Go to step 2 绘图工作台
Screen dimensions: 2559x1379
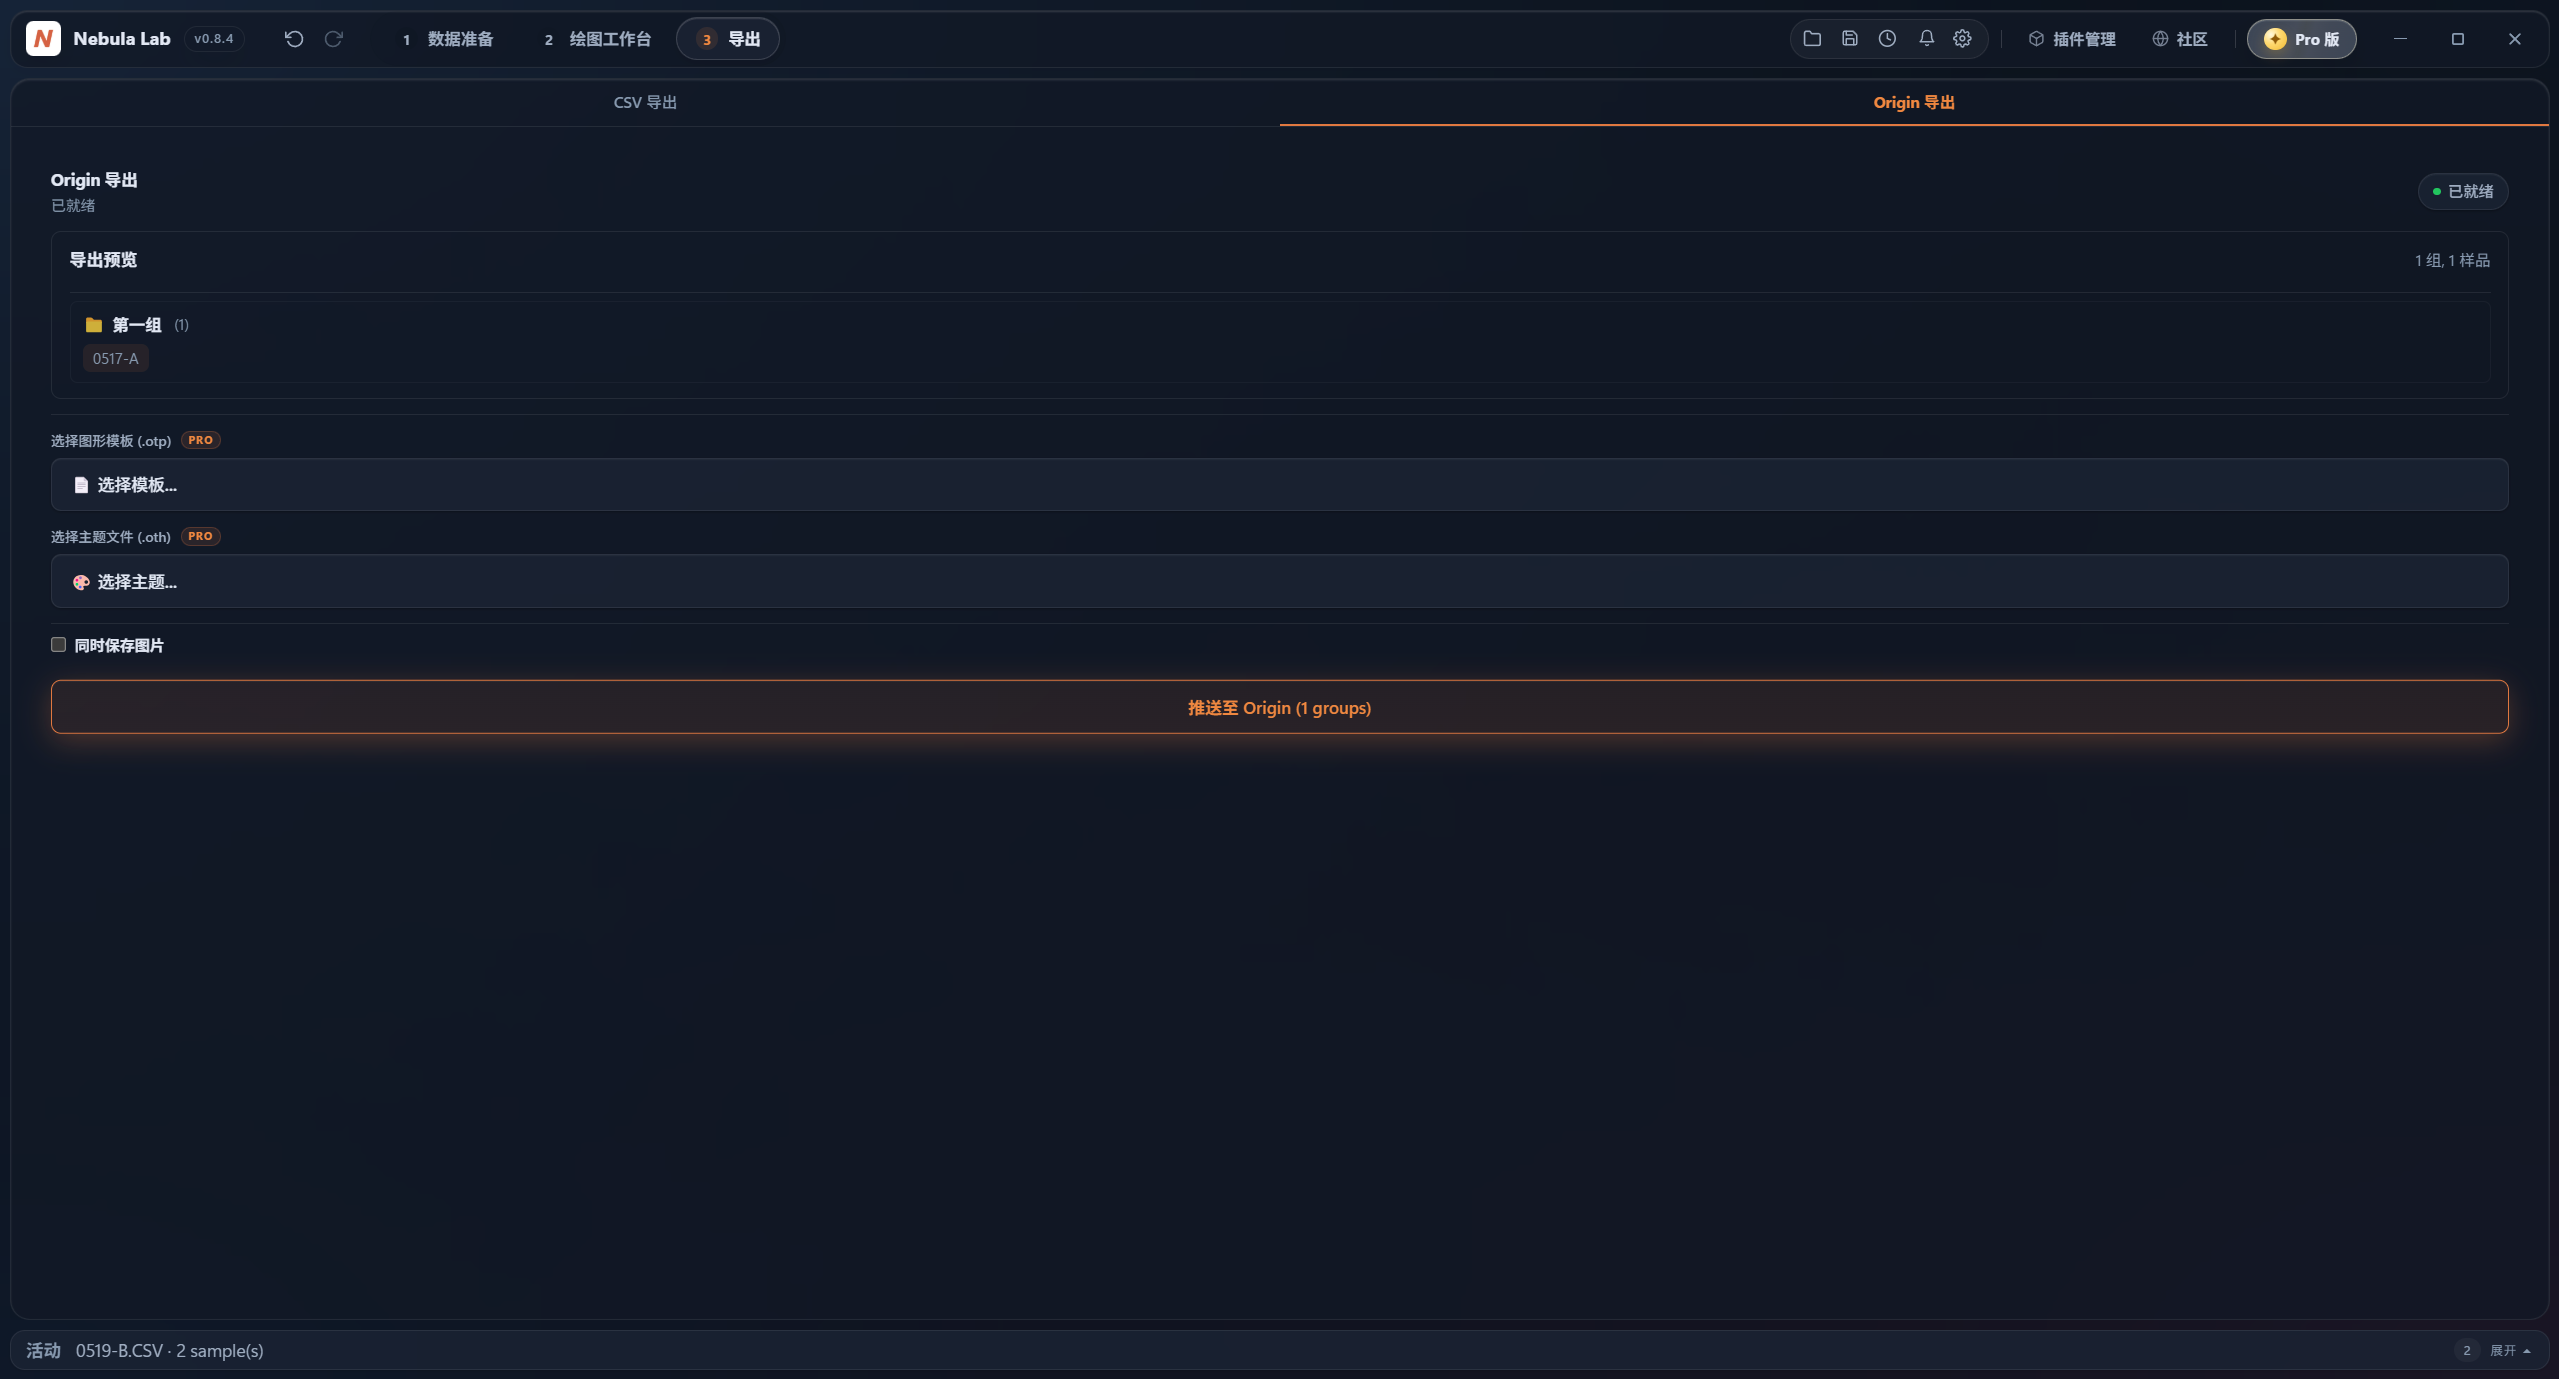(598, 39)
